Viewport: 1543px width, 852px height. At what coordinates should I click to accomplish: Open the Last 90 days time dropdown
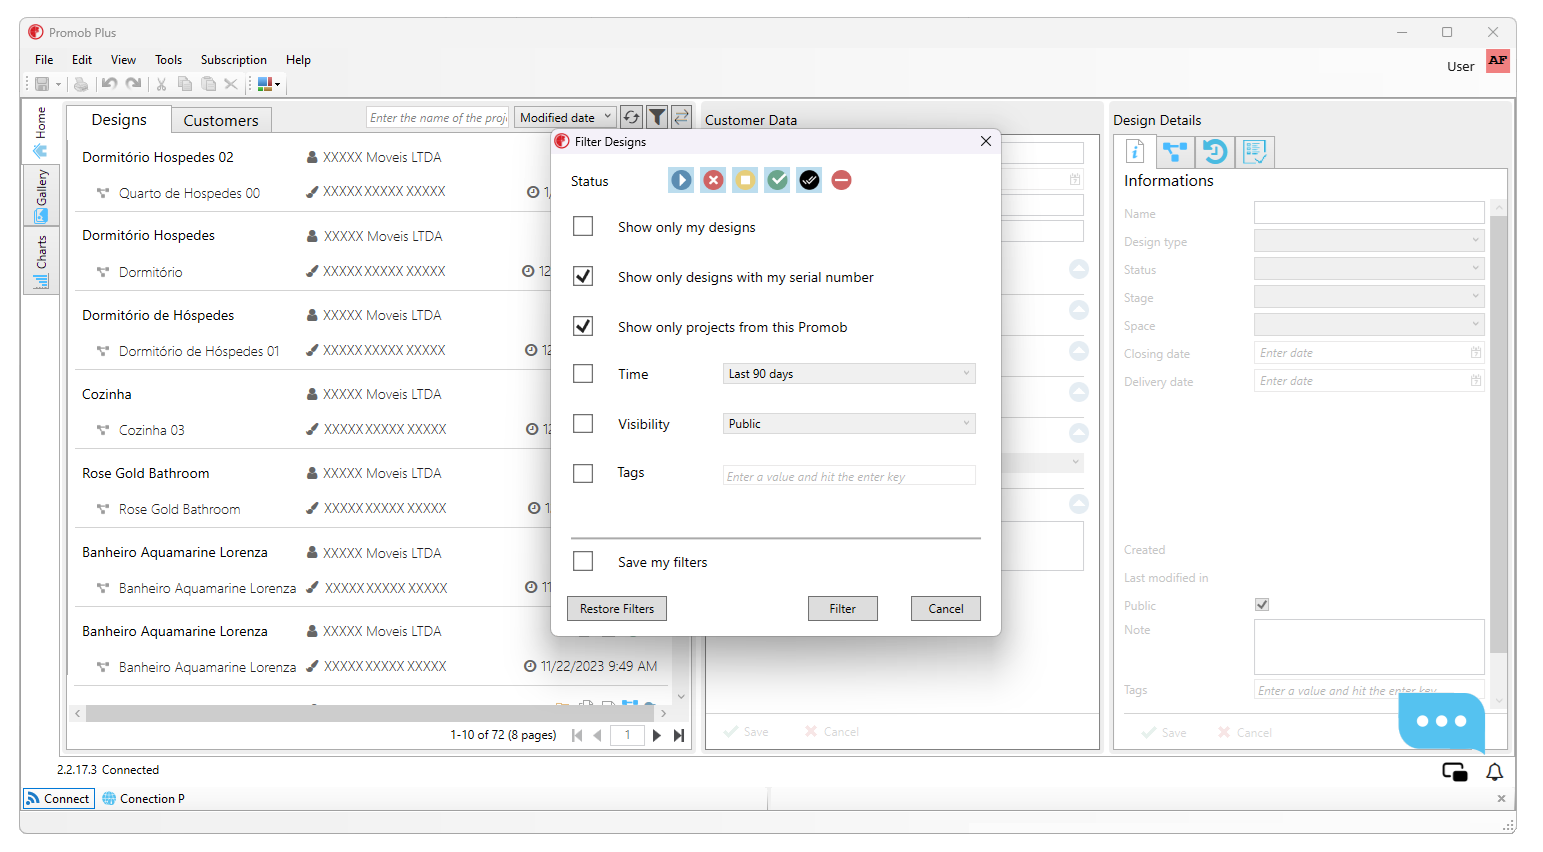point(849,373)
